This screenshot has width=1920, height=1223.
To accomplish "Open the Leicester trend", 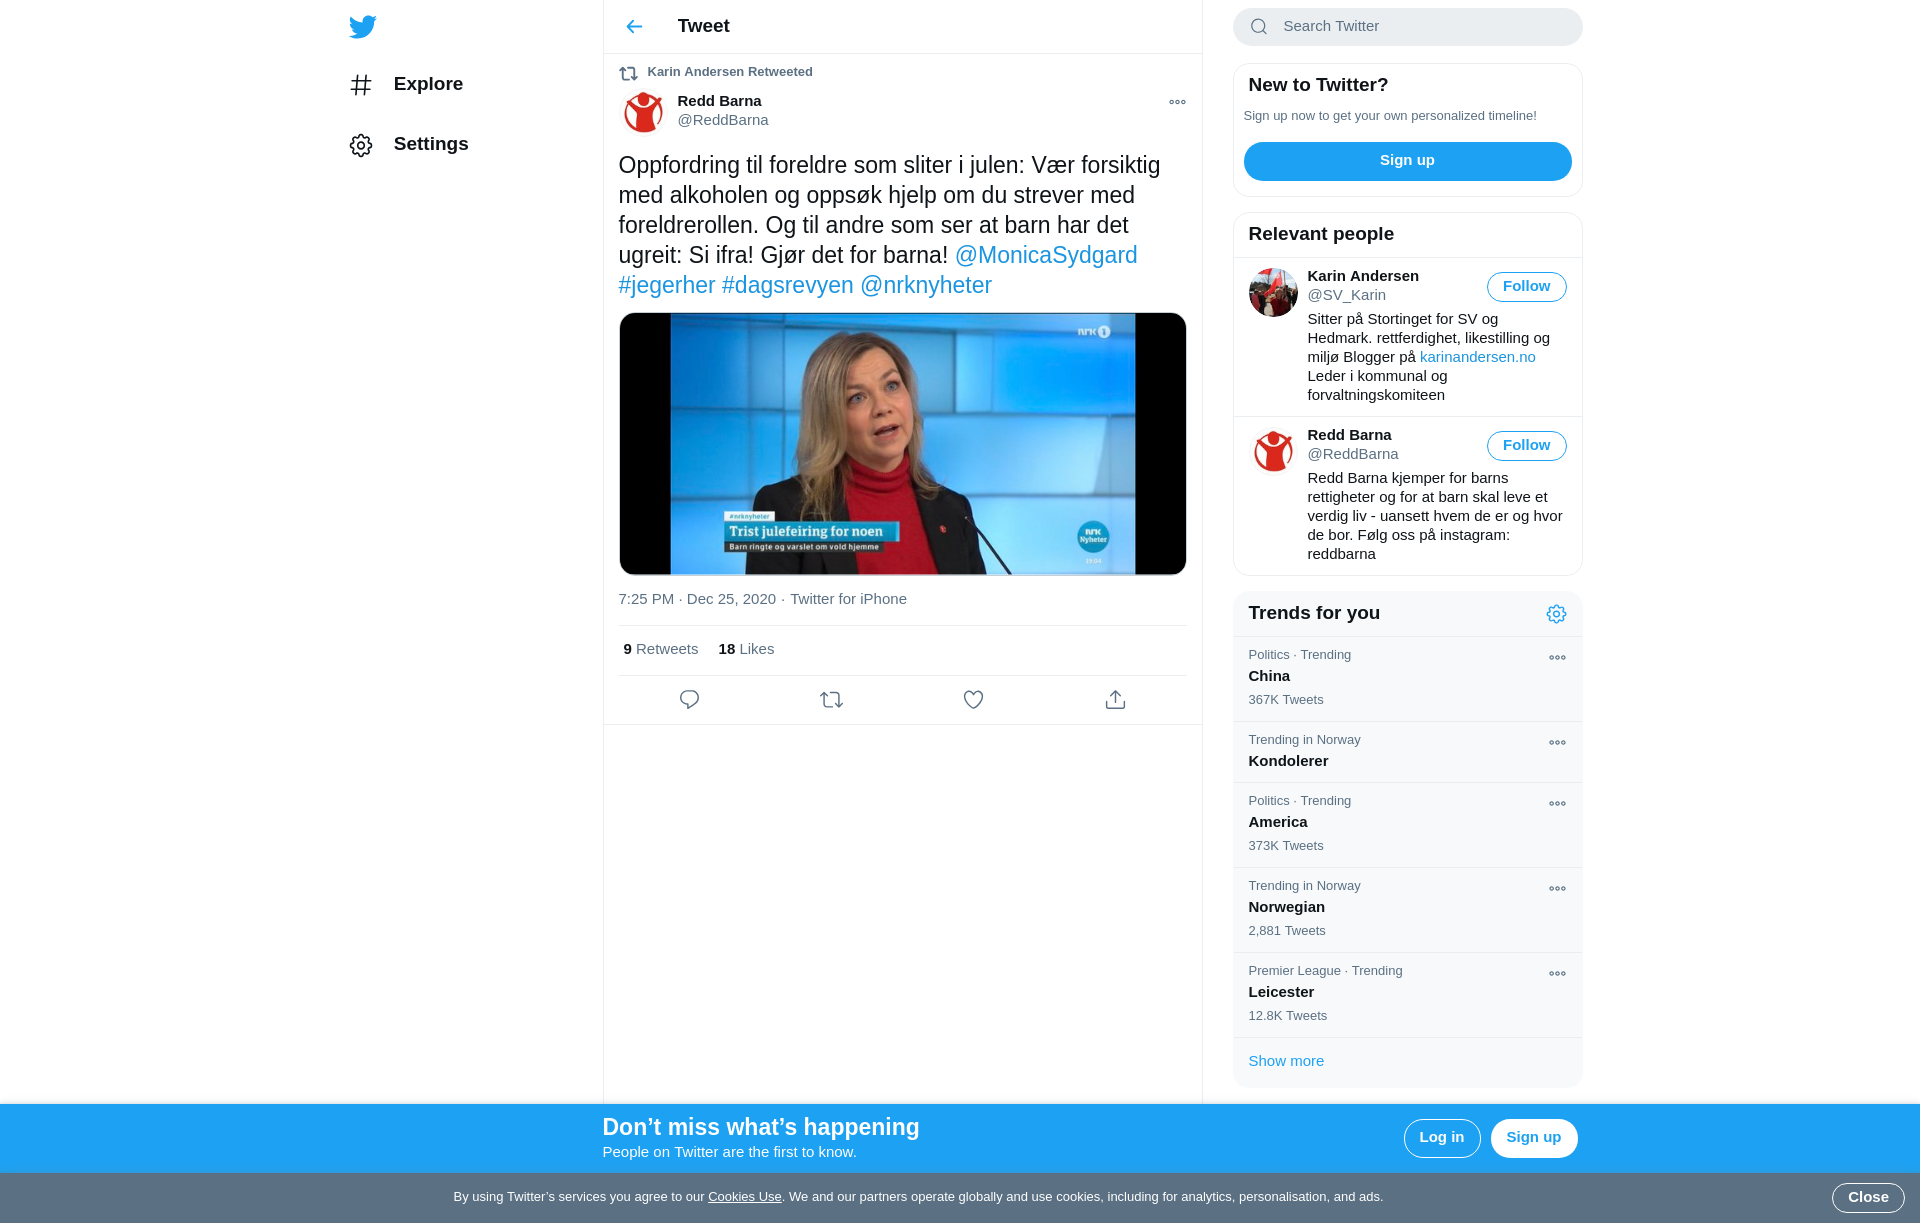I will click(1407, 995).
